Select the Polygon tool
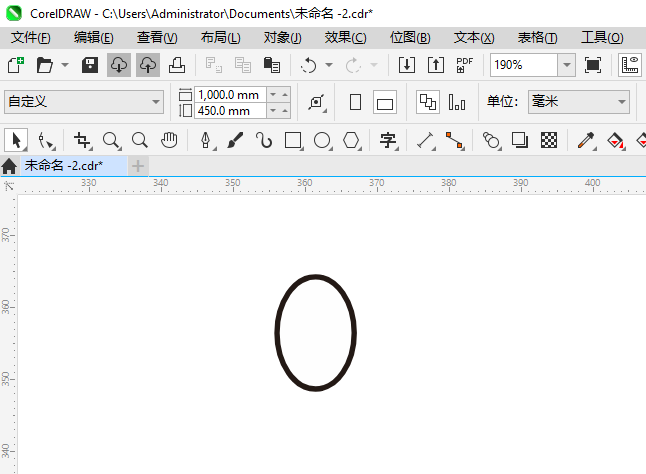Screen dimensions: 646x474 [351, 140]
